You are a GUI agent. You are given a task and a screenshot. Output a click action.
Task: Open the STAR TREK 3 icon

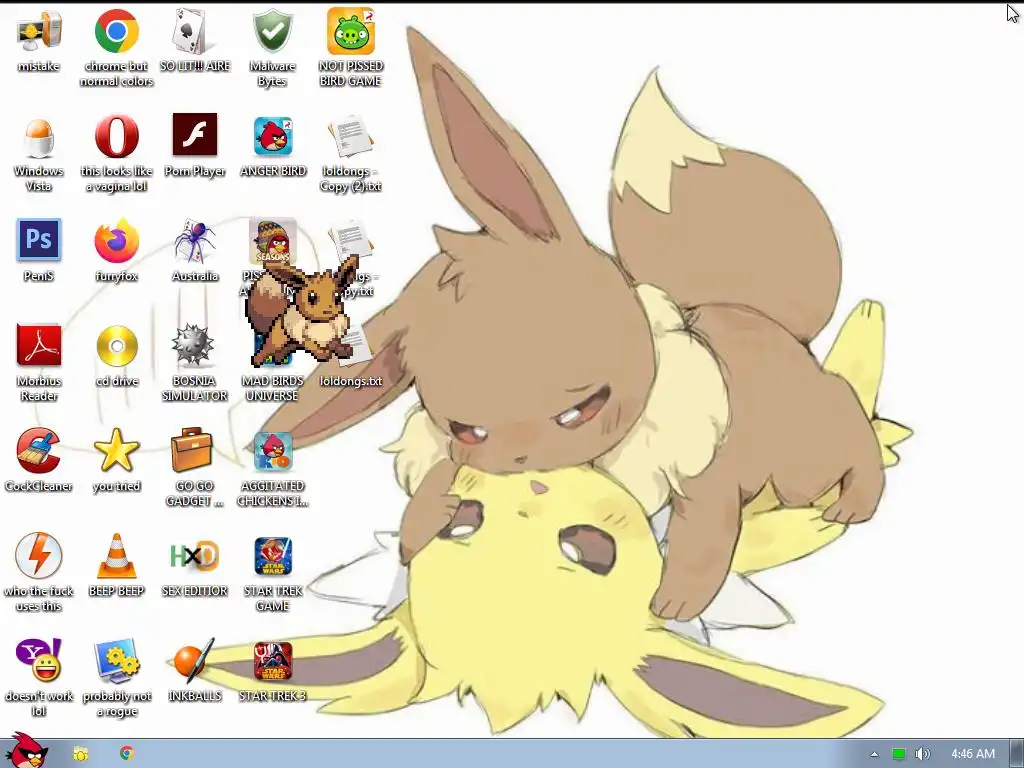pyautogui.click(x=273, y=661)
